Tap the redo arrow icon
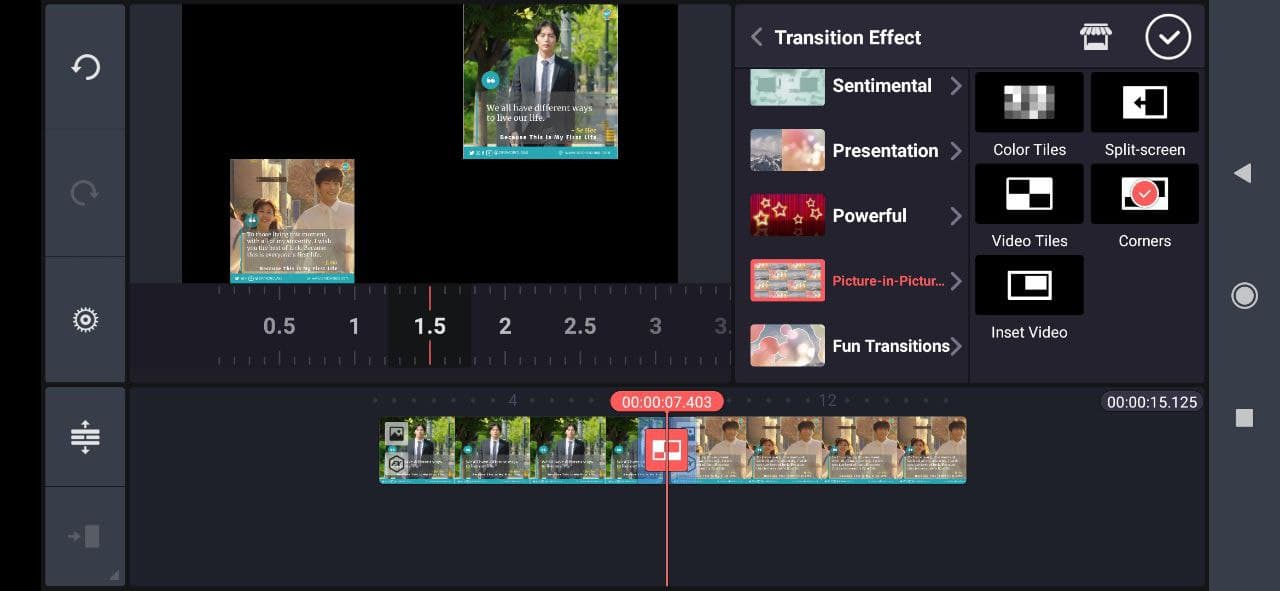1280x591 pixels. pos(85,192)
